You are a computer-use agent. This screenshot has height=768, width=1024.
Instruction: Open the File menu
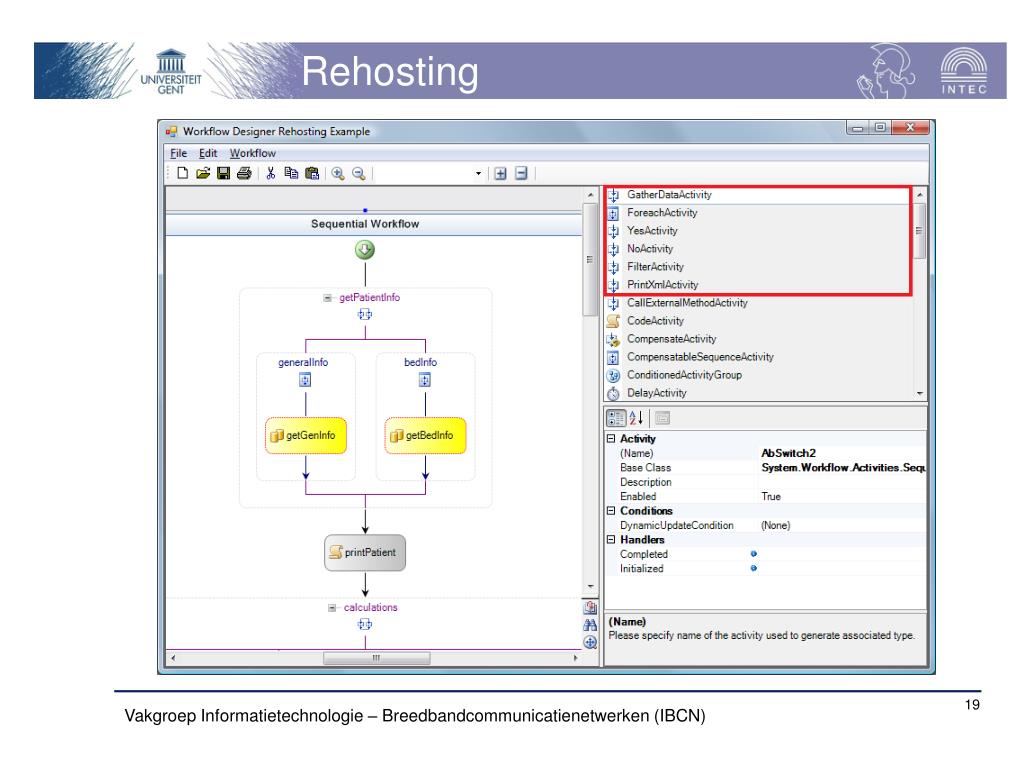pos(178,153)
